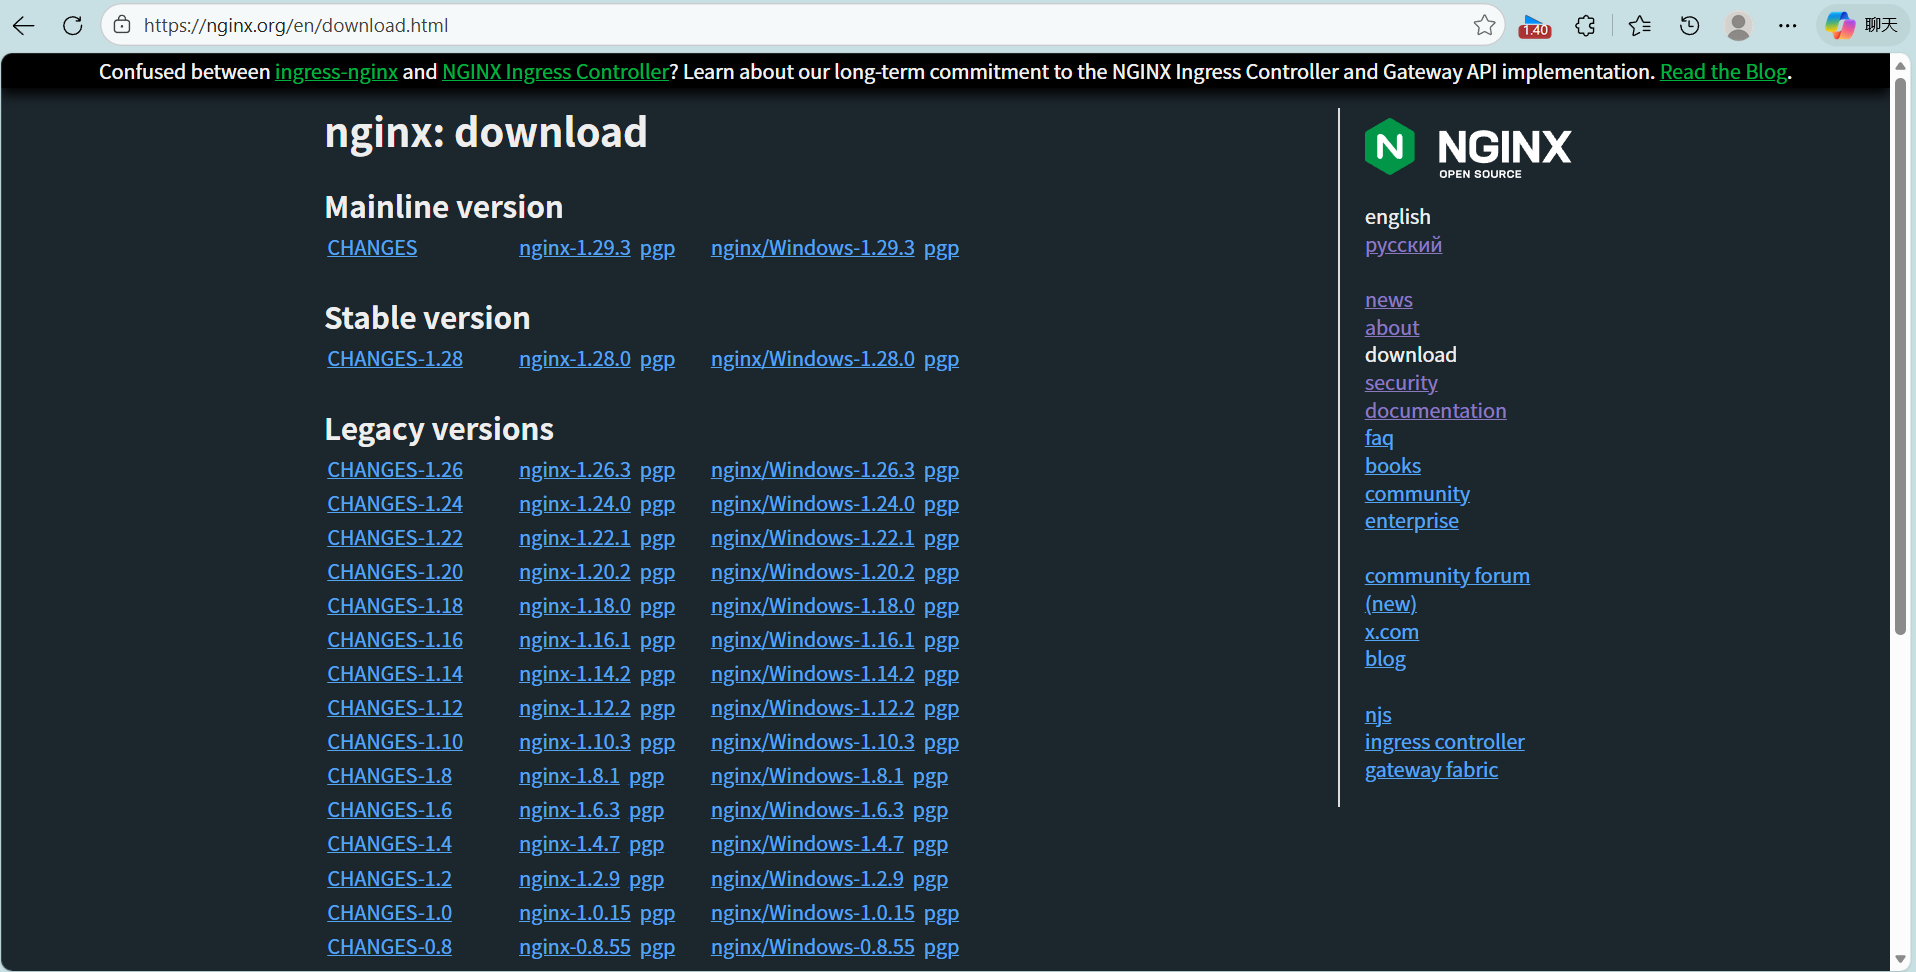
Task: Download nginx-1.12.2 source
Action: tap(574, 708)
